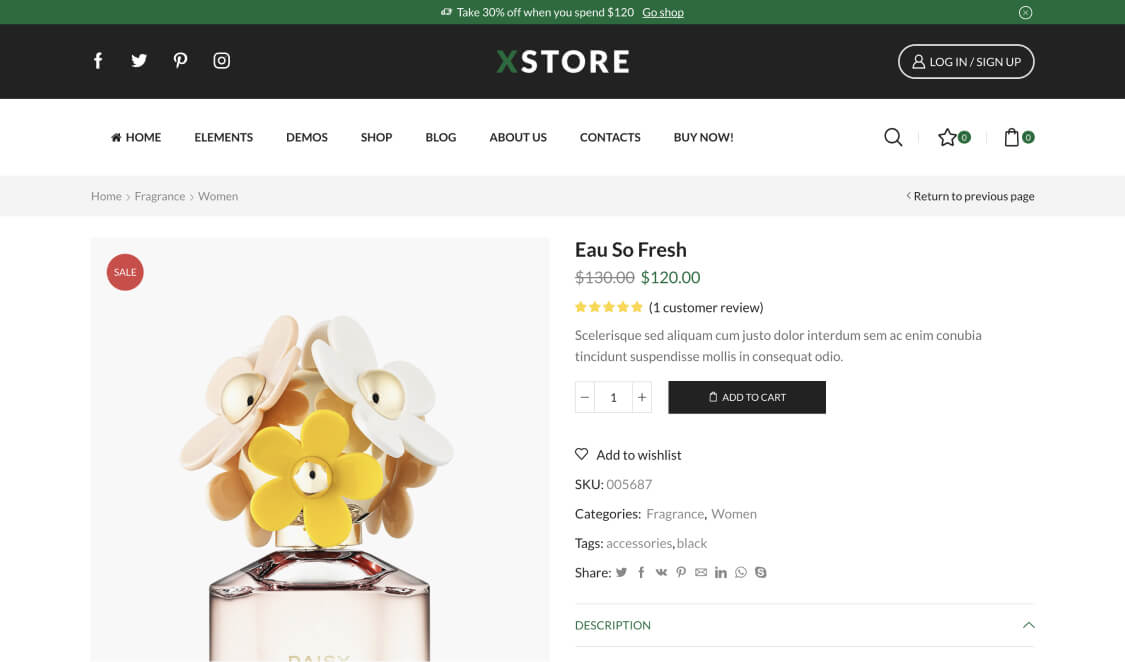Share product via WhatsApp icon

click(740, 573)
